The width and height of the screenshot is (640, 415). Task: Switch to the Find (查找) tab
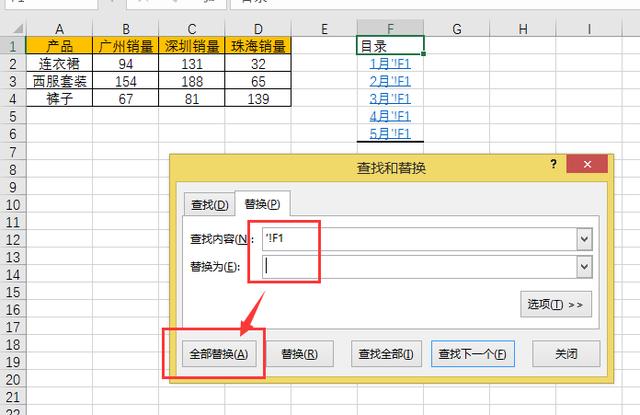pos(209,204)
